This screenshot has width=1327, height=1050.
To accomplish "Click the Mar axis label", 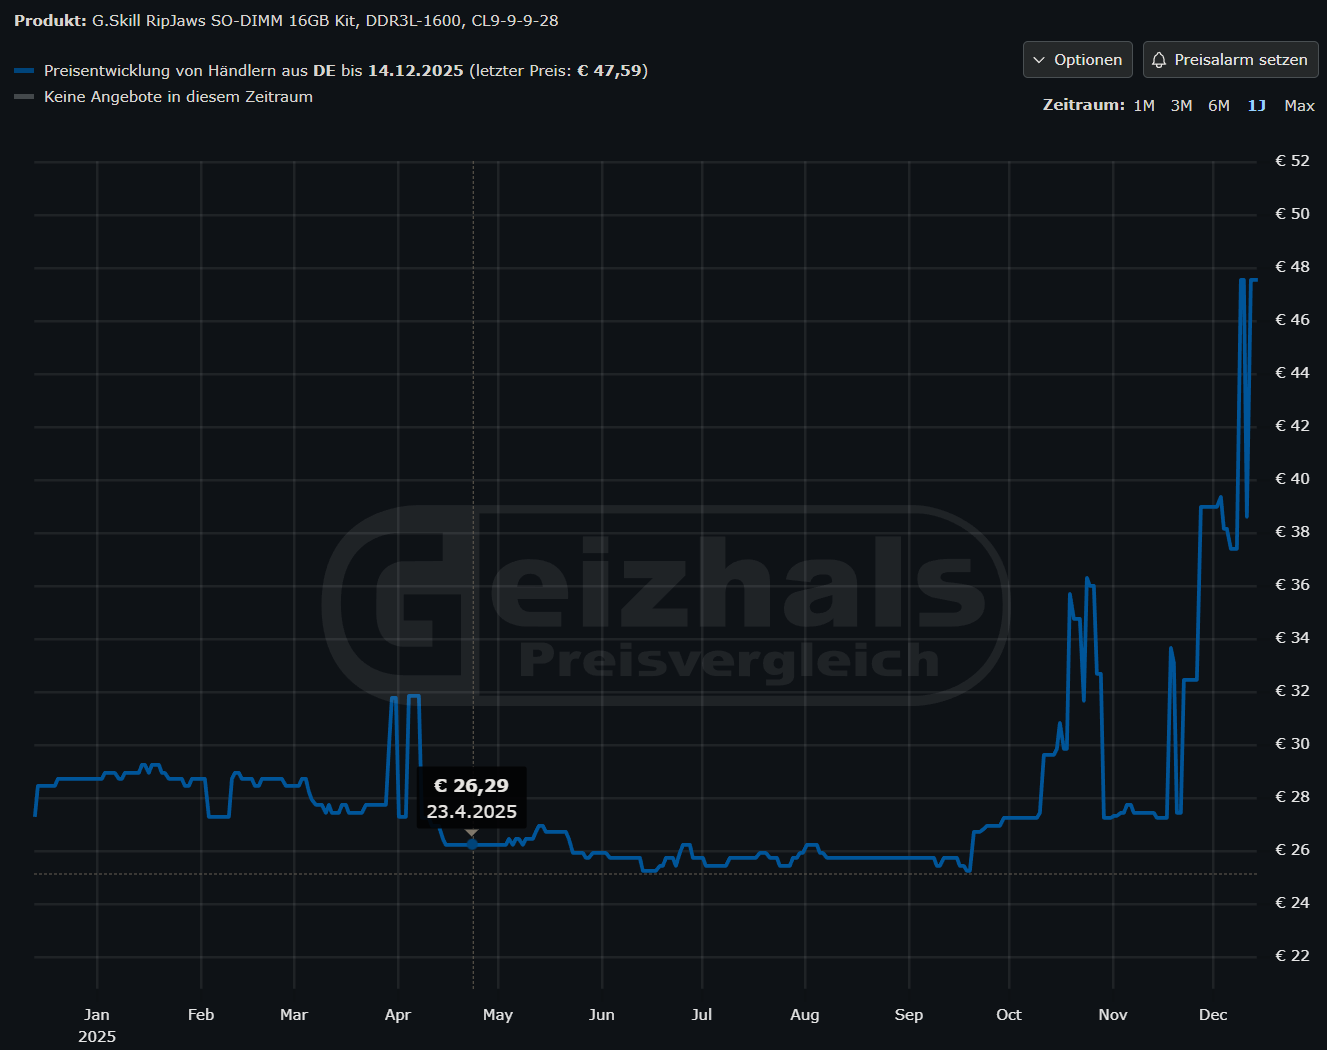I will click(294, 1014).
